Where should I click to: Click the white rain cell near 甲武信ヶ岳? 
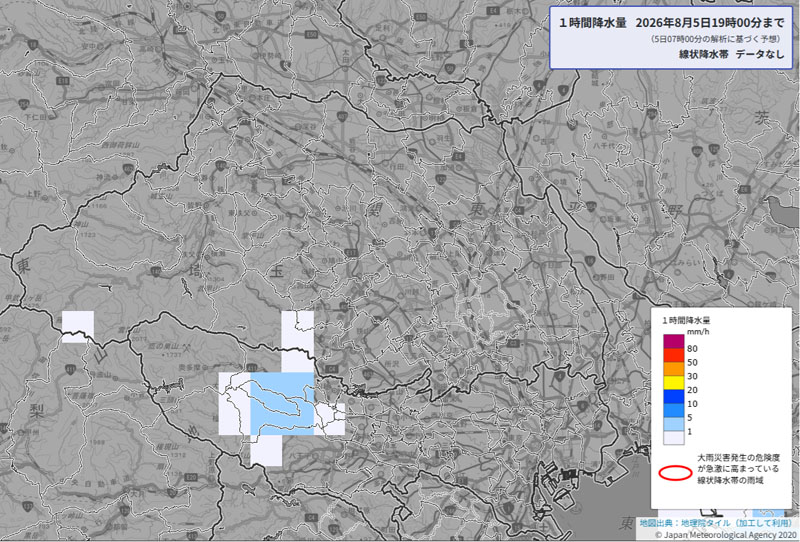[x=78, y=327]
